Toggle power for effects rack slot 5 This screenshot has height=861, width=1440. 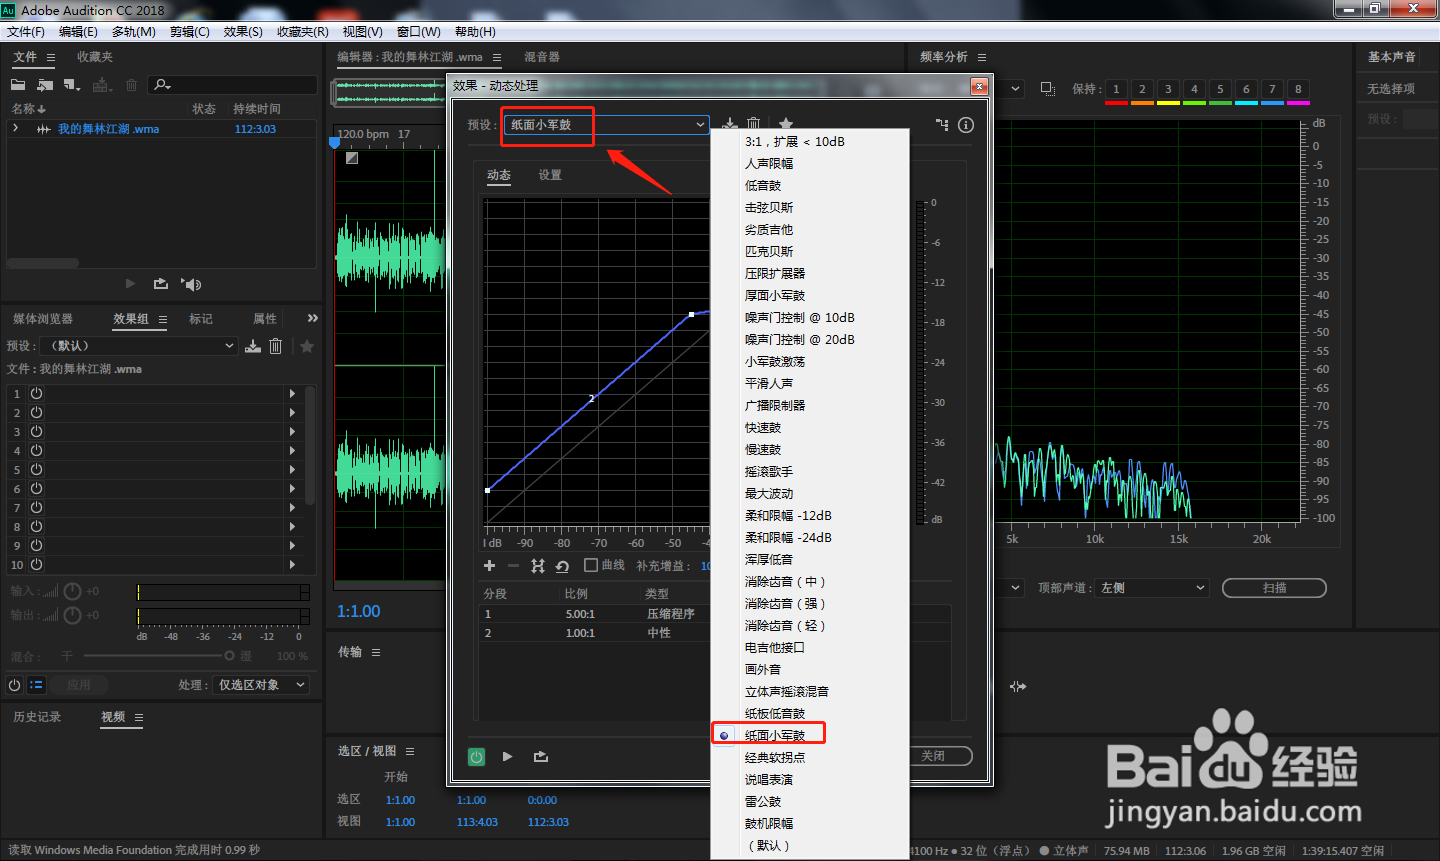pos(37,469)
